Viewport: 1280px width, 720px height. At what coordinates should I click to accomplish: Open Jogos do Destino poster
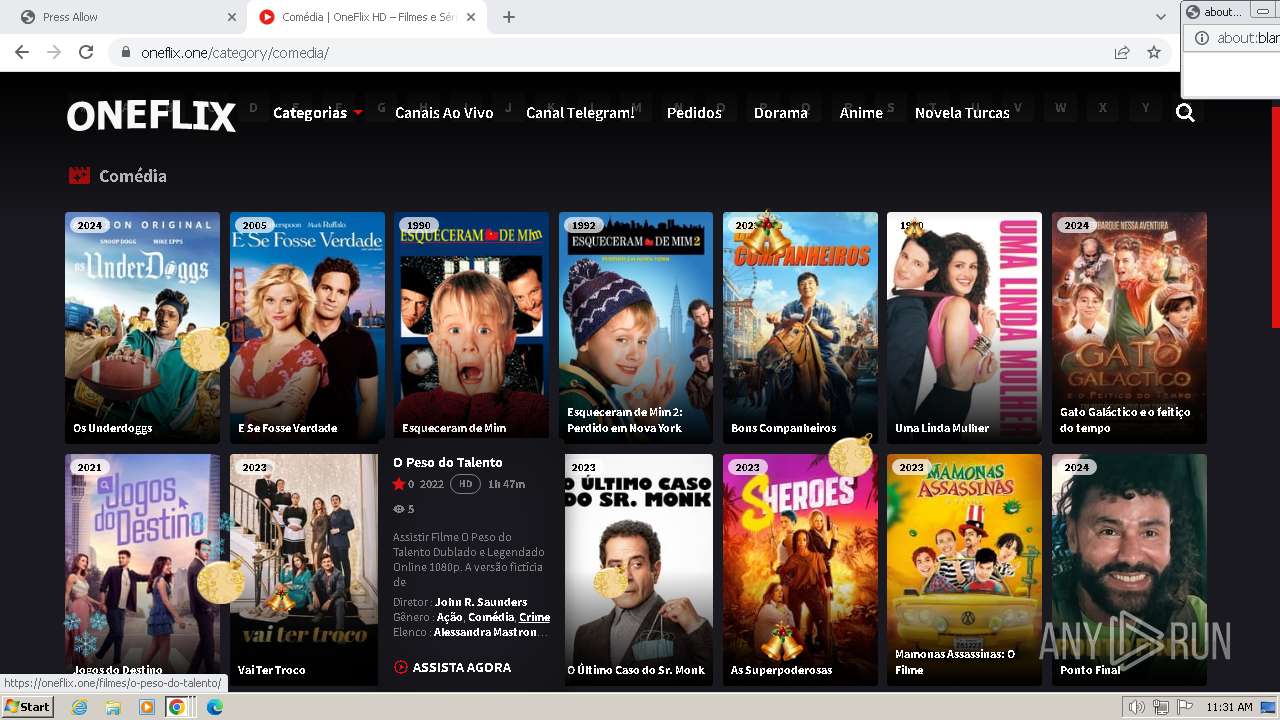[142, 569]
